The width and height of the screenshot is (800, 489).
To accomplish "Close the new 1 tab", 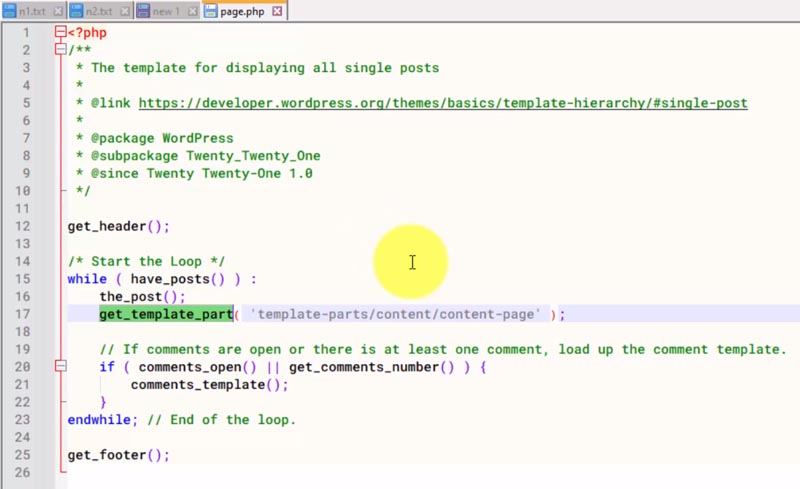I will pyautogui.click(x=192, y=11).
